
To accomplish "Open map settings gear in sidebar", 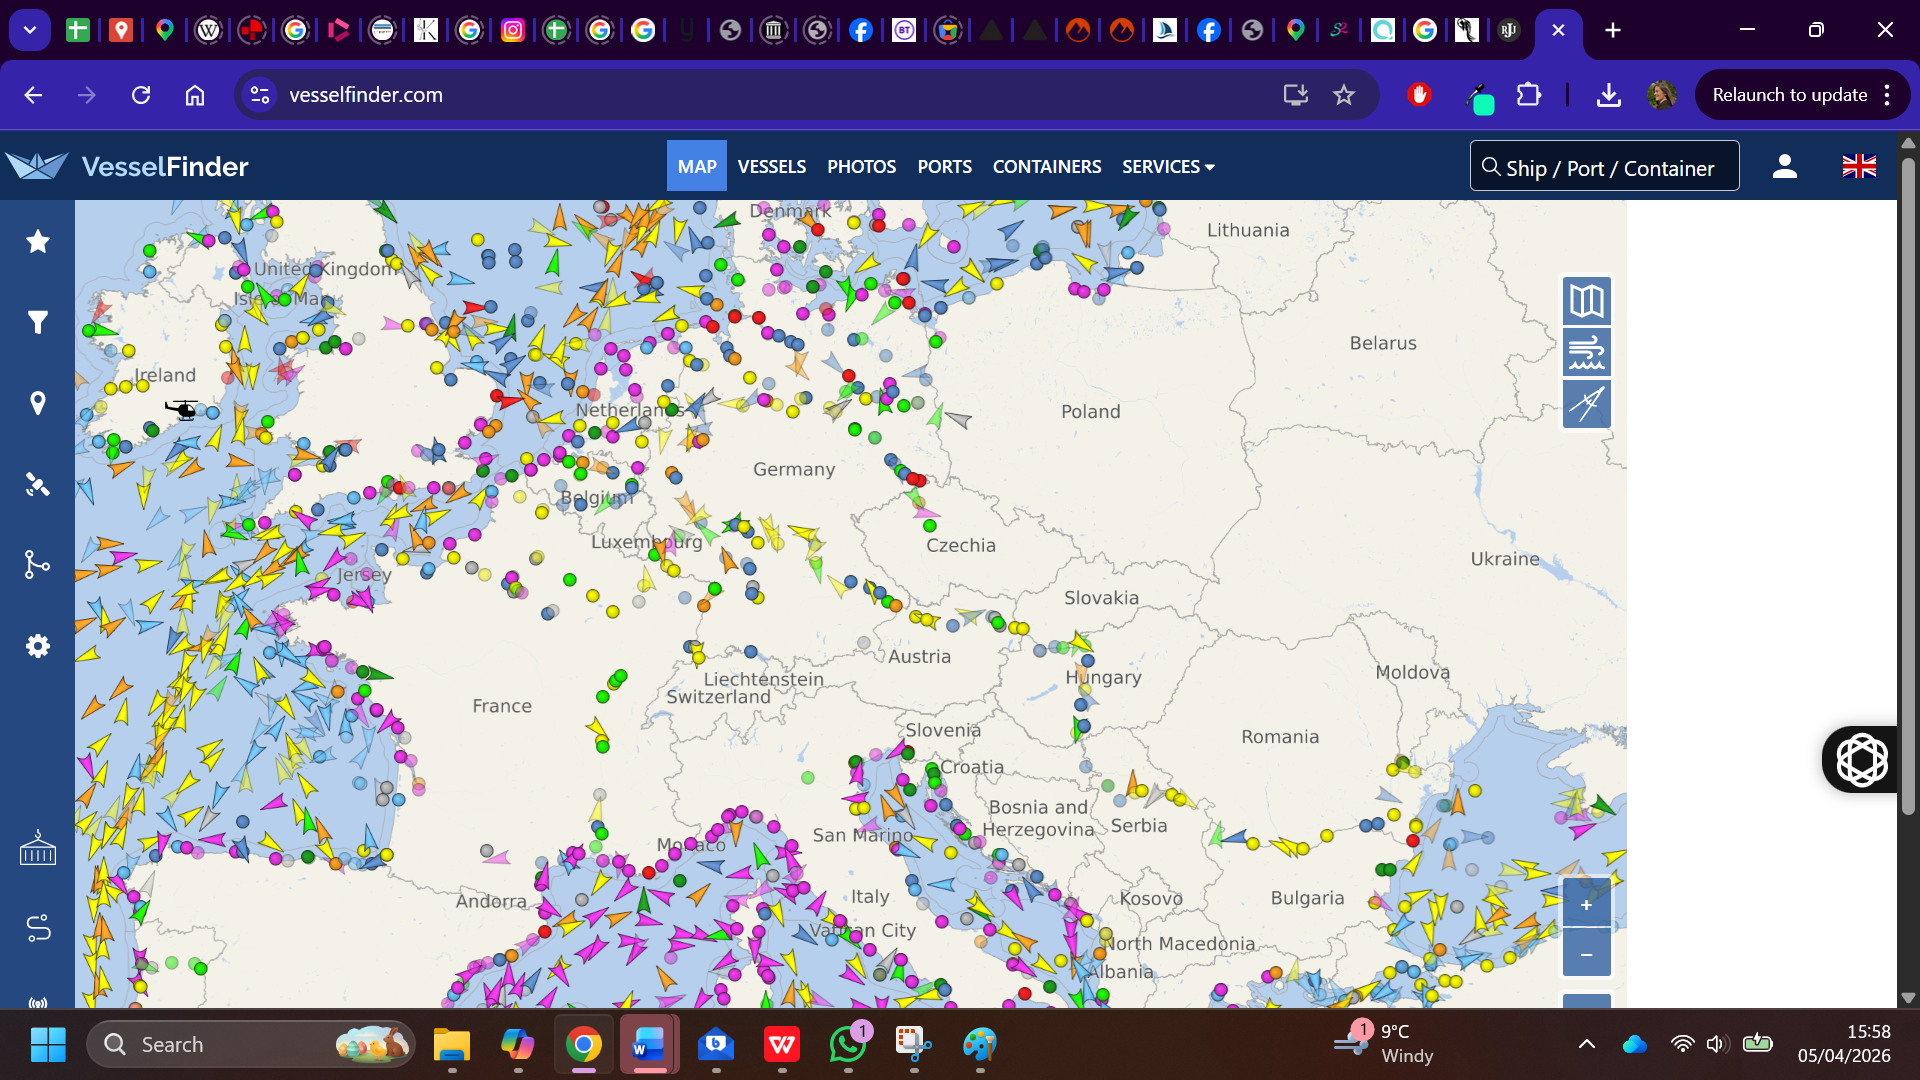I will 38,646.
